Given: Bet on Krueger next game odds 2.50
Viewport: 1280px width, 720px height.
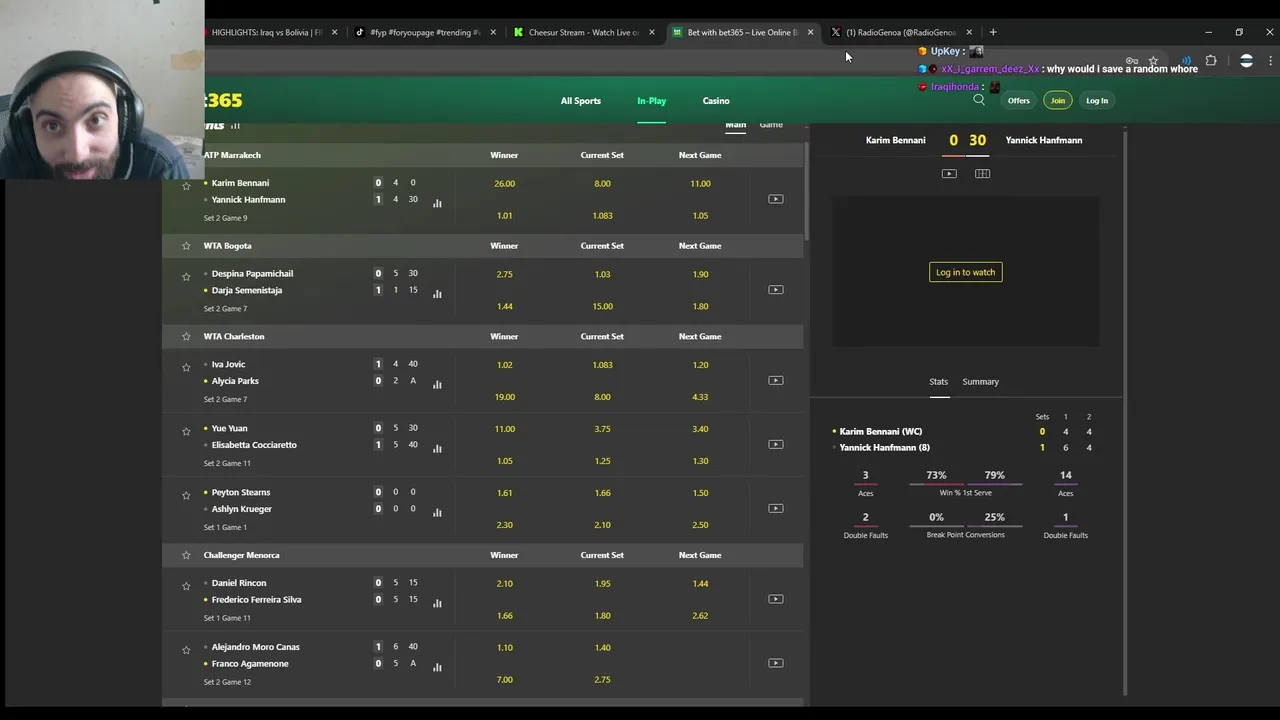Looking at the screenshot, I should pos(700,525).
